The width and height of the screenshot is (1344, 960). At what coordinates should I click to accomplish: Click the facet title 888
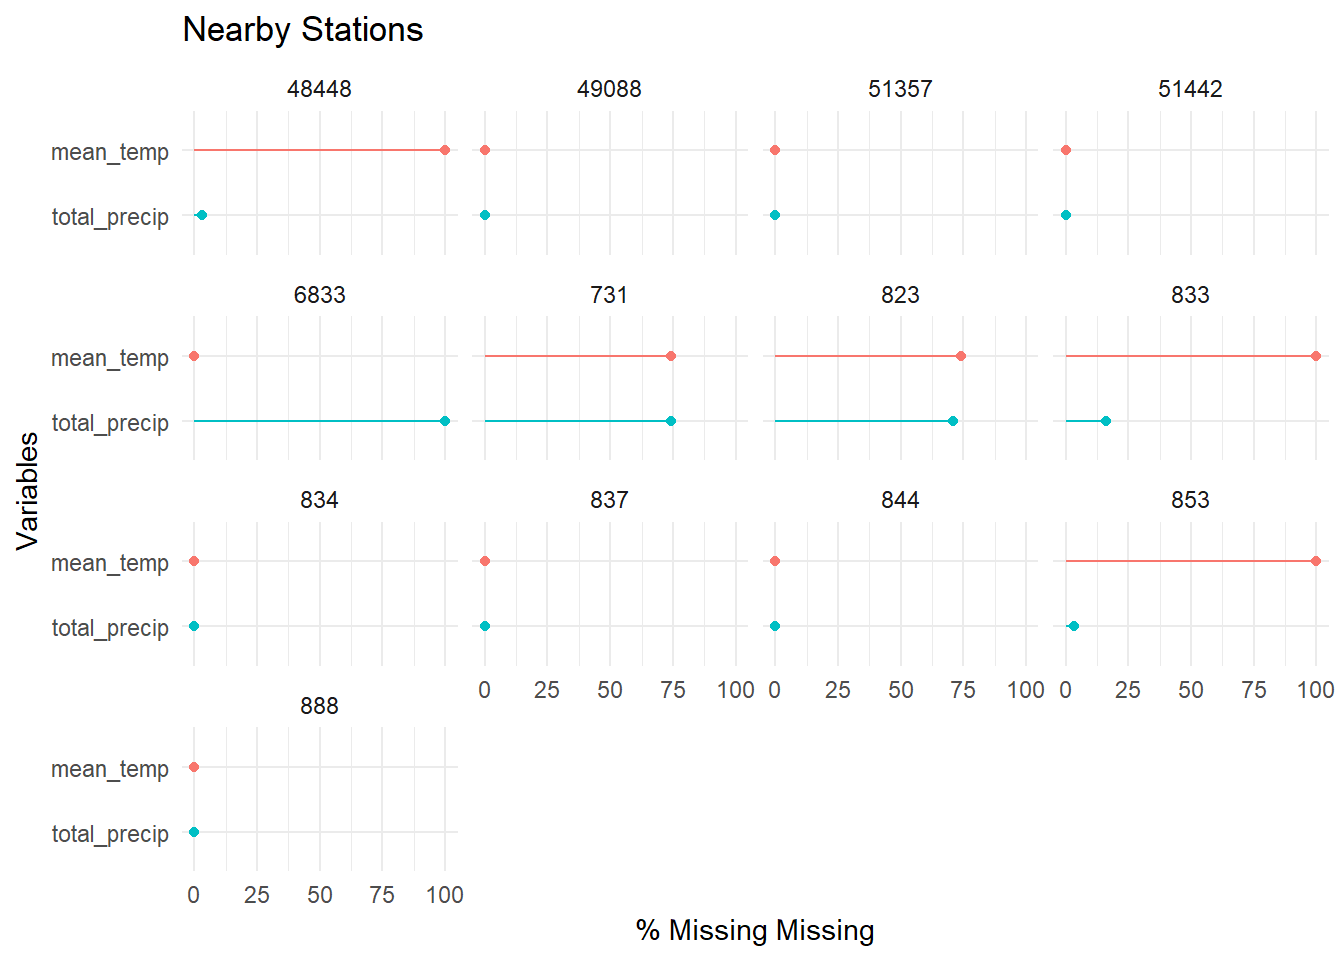319,706
